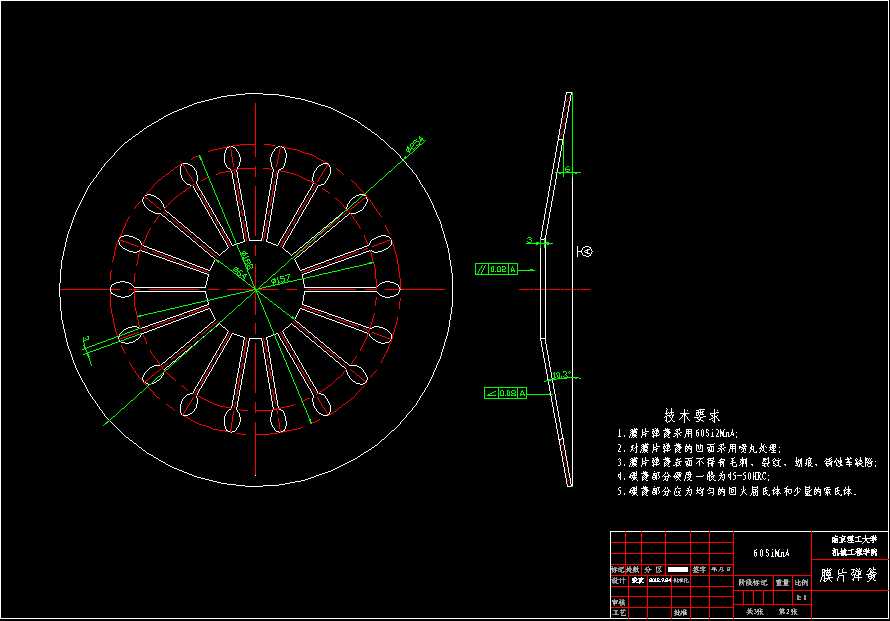Select the ø157 diameter dimension text
This screenshot has height=621, width=890.
pyautogui.click(x=285, y=279)
